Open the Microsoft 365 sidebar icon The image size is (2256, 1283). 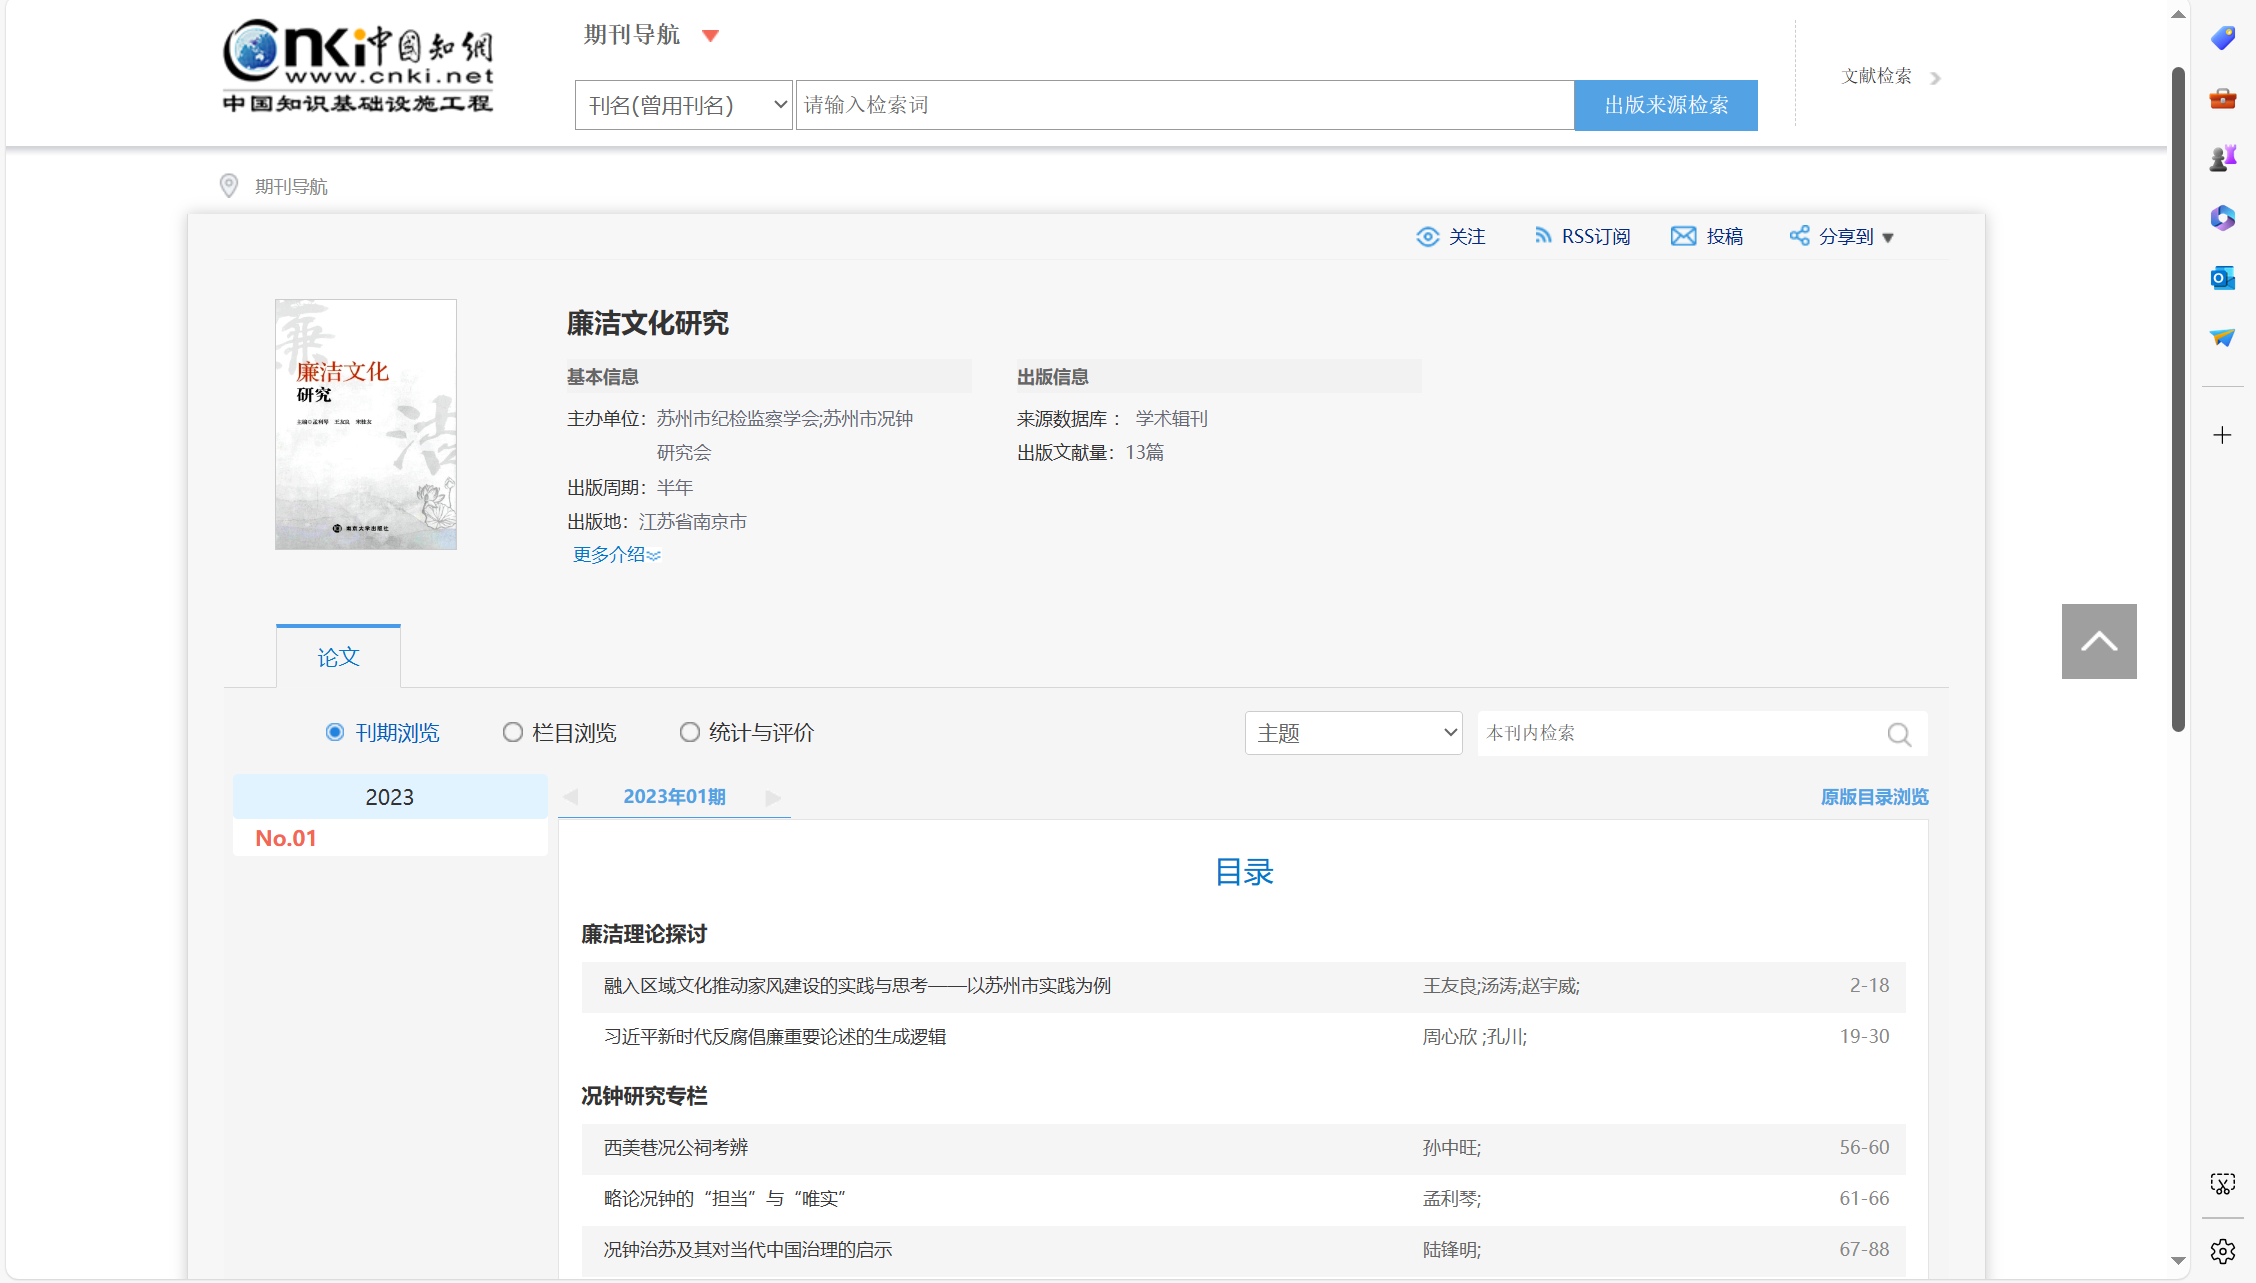(x=2223, y=218)
